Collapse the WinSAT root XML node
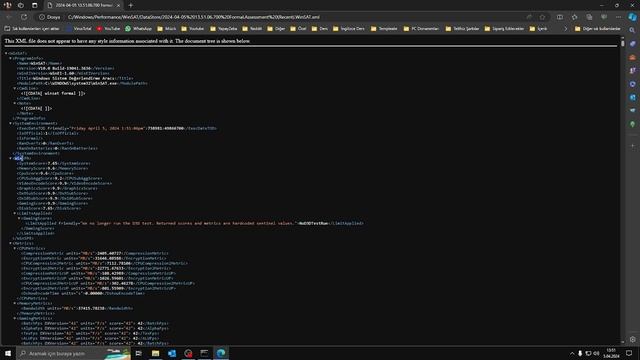This screenshot has height=360, width=640. coord(6,53)
